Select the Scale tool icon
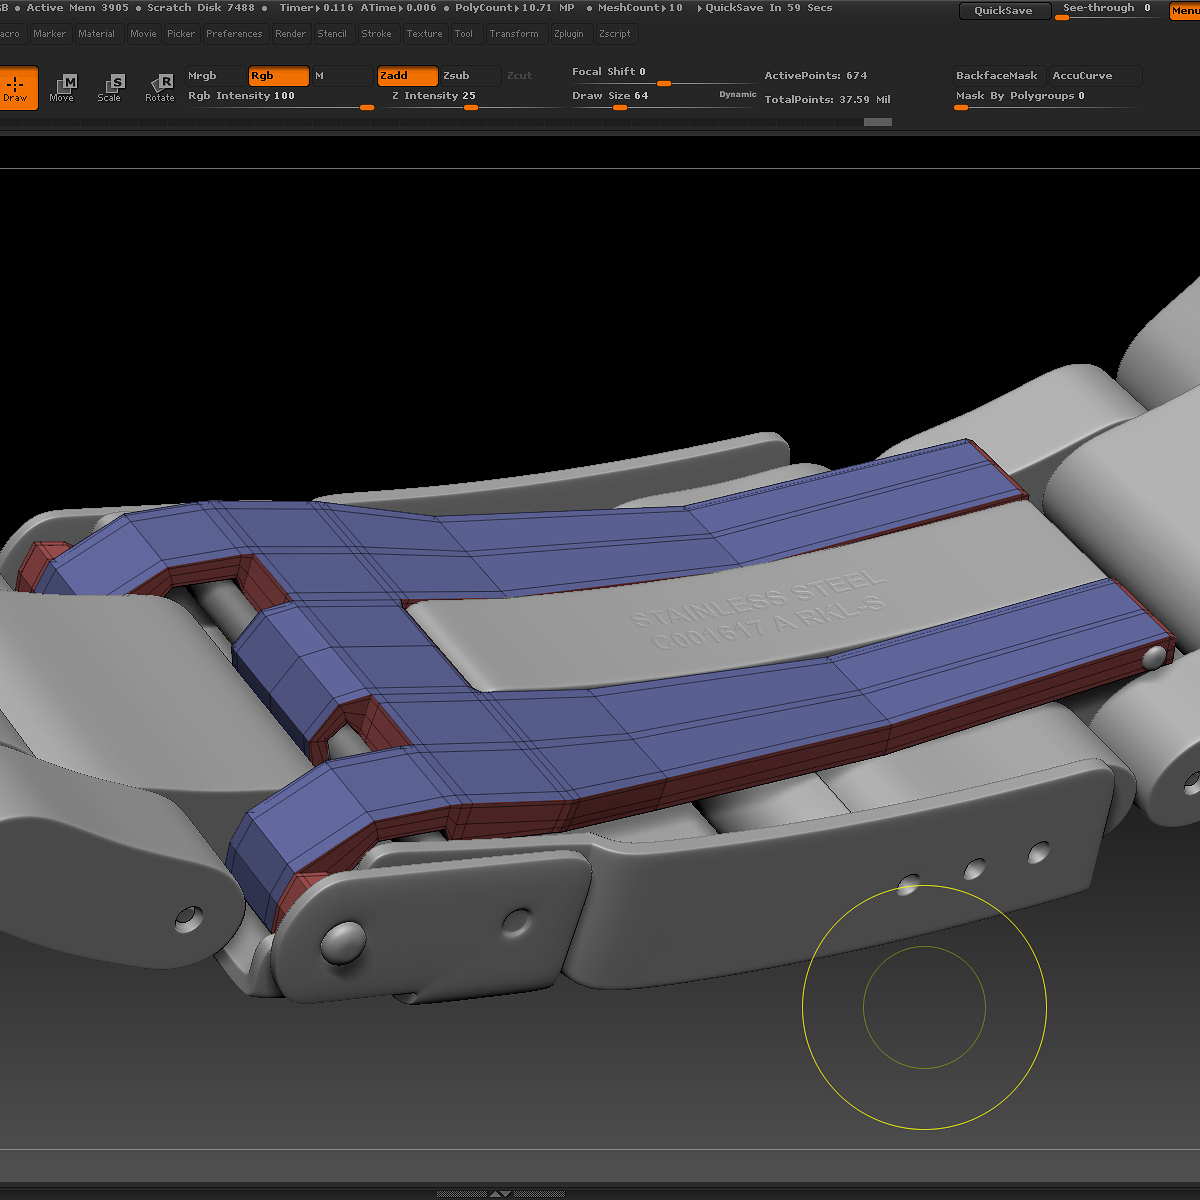The width and height of the screenshot is (1200, 1200). point(110,88)
